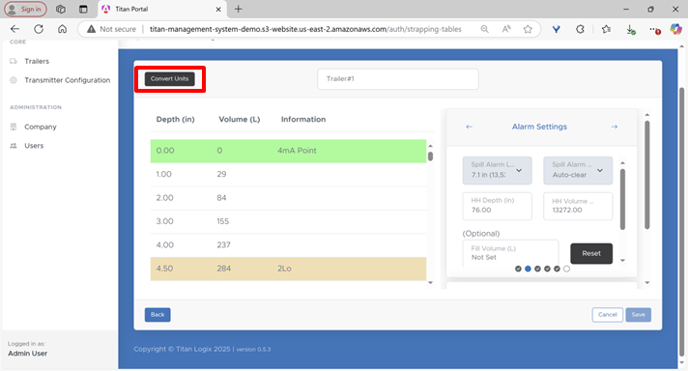Click the browser Back arrow
The image size is (688, 371).
[15, 29]
